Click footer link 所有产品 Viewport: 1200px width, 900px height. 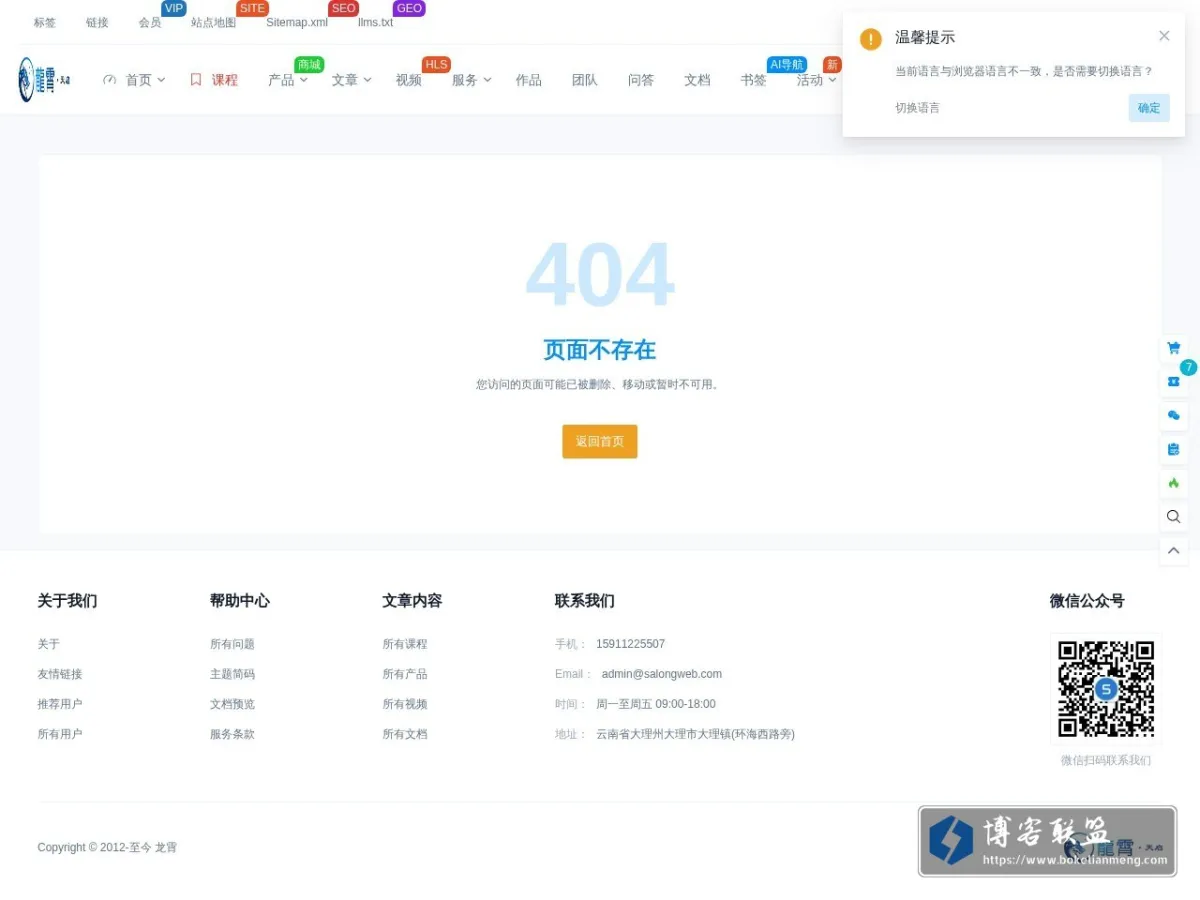coord(405,674)
